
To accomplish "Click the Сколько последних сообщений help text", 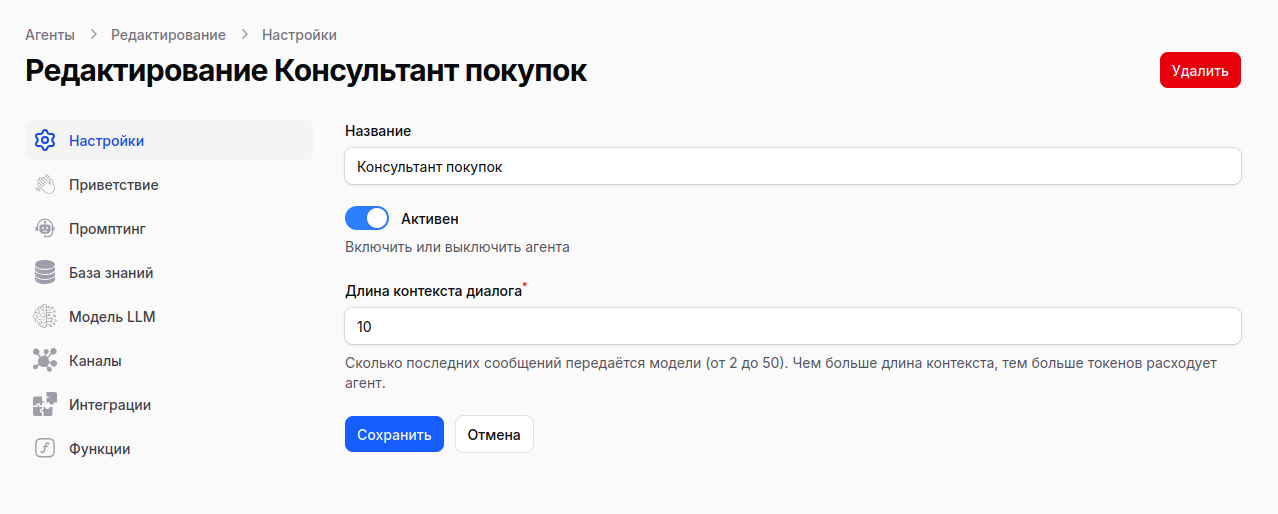I will [x=781, y=372].
